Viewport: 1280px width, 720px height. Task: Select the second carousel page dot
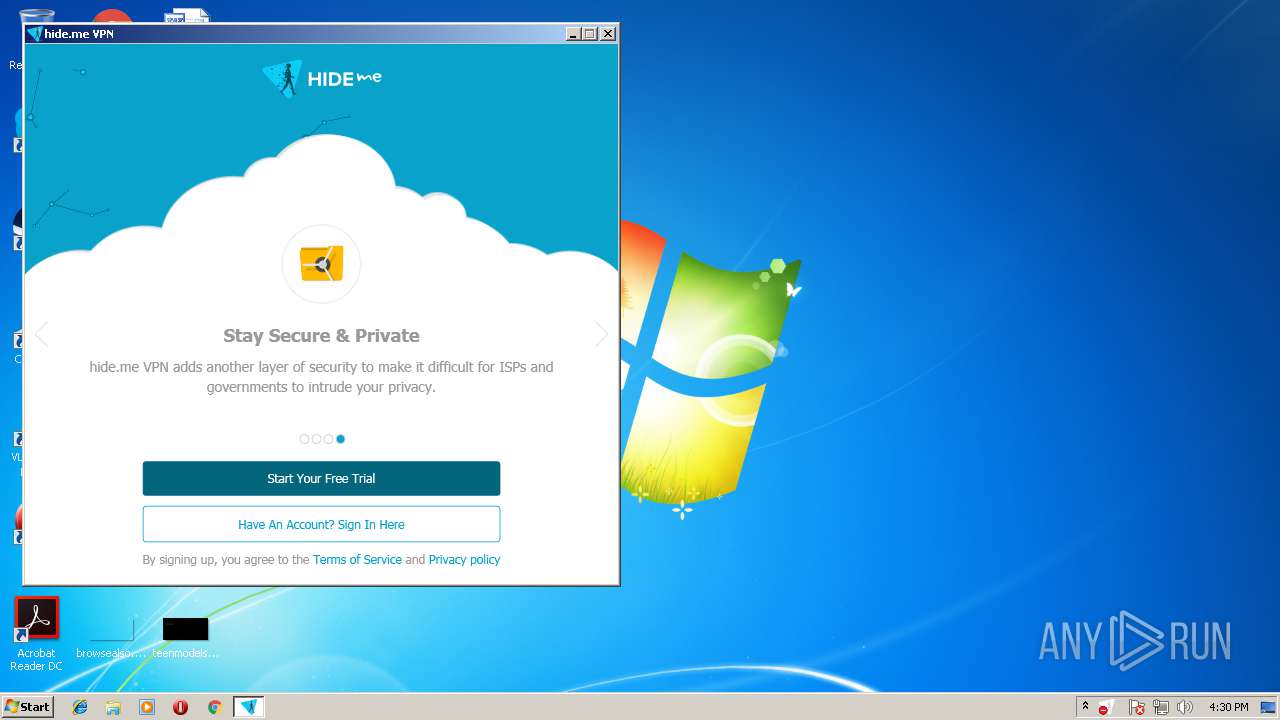click(316, 439)
